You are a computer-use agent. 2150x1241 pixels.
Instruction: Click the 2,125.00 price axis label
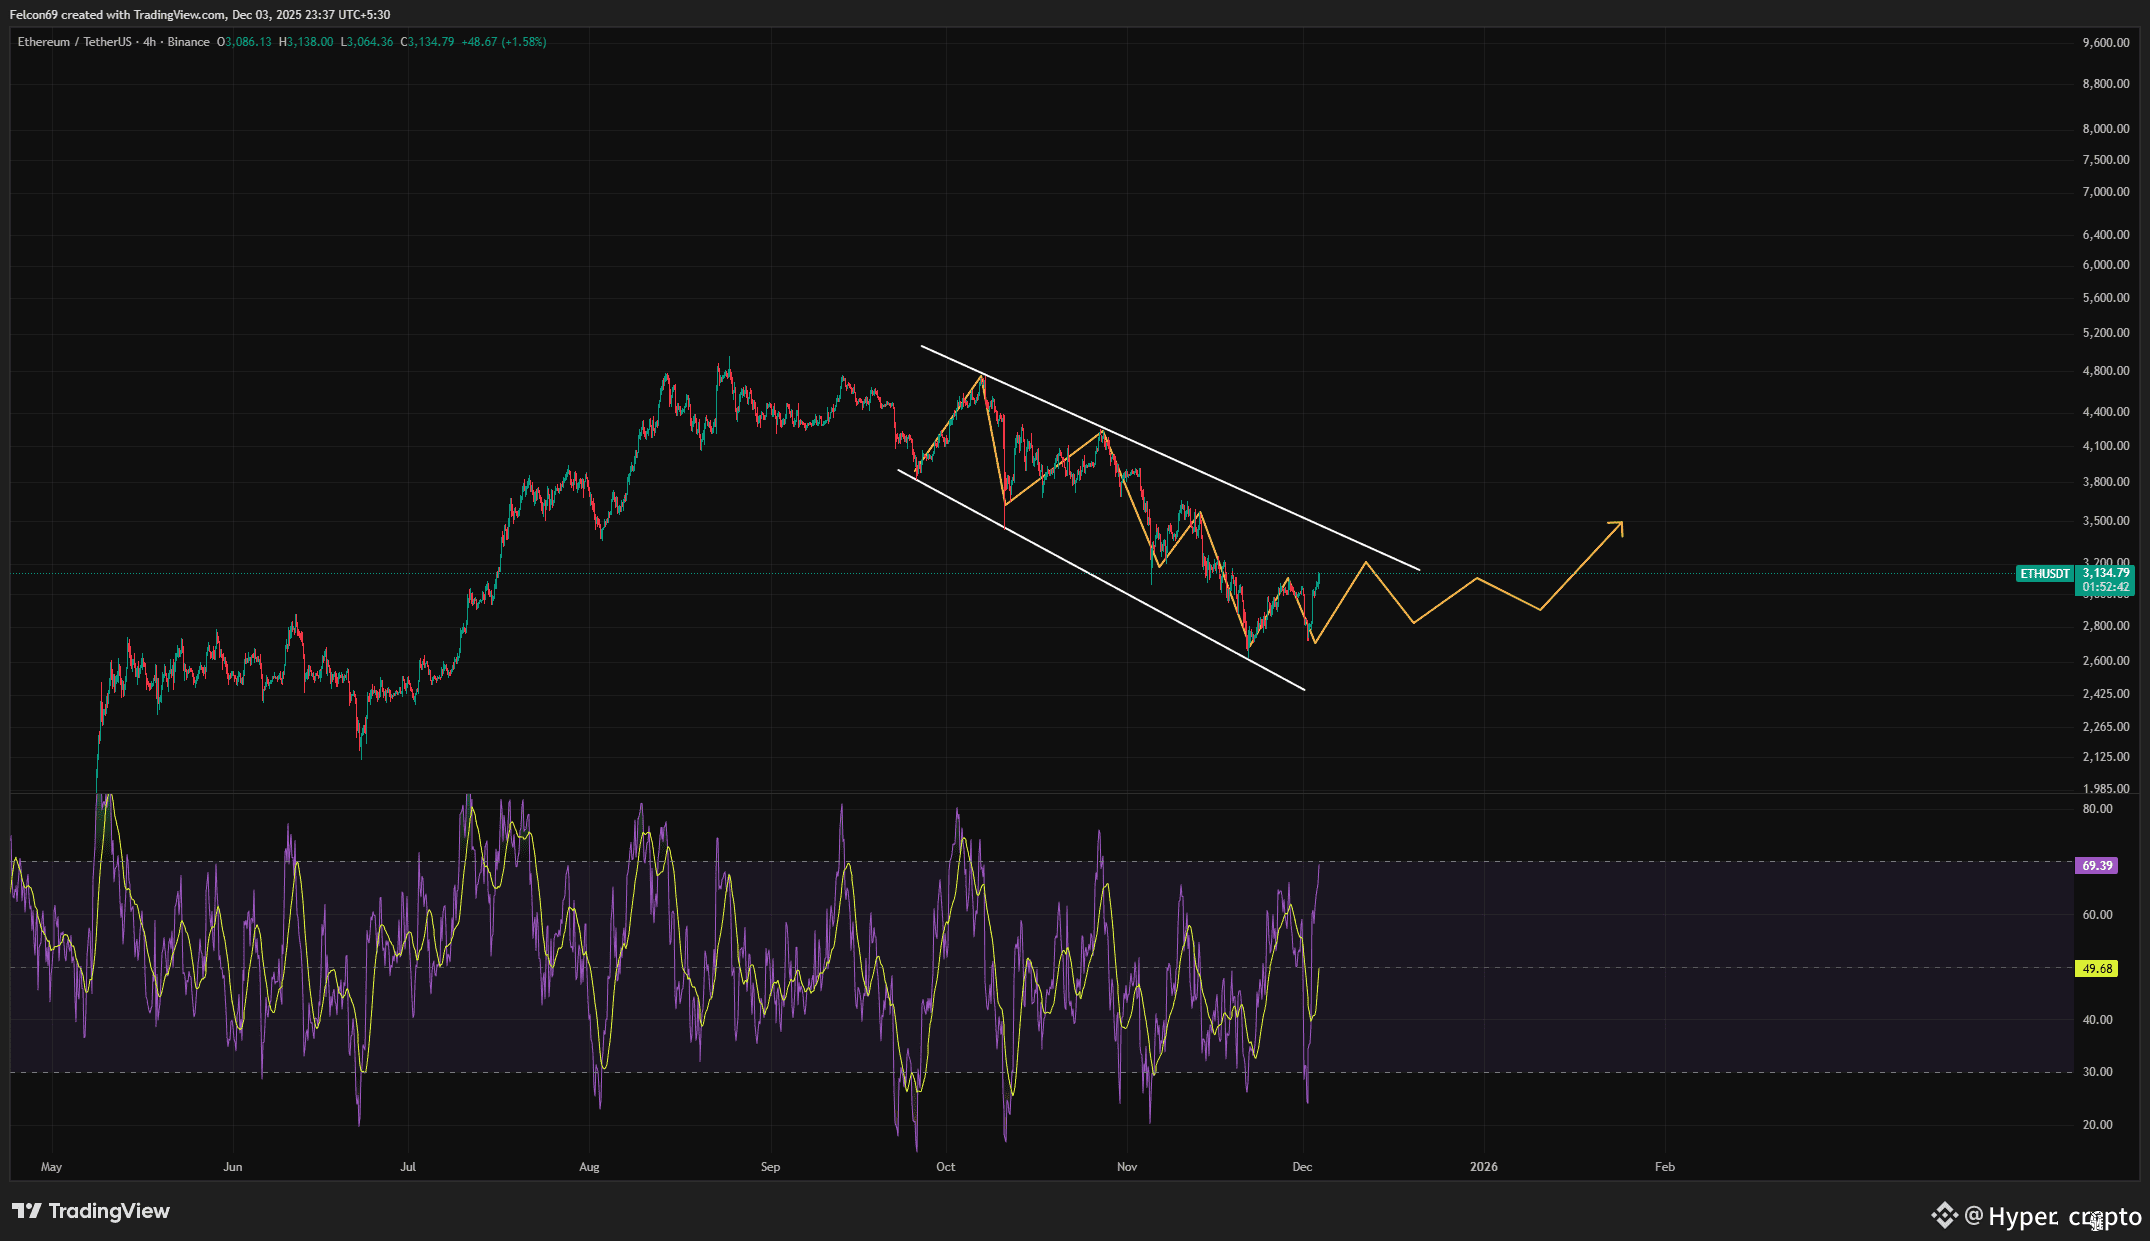pyautogui.click(x=2106, y=757)
